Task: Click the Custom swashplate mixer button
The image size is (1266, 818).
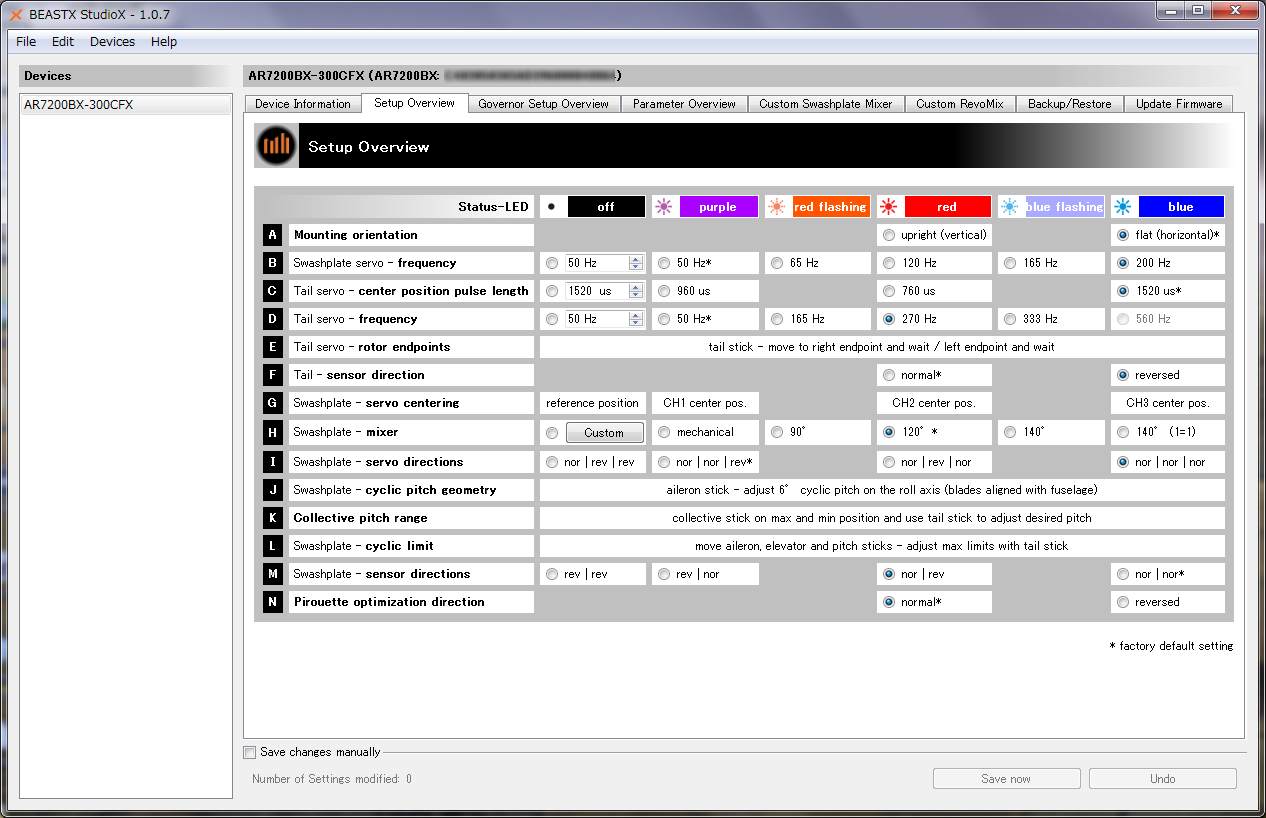Action: pos(604,433)
